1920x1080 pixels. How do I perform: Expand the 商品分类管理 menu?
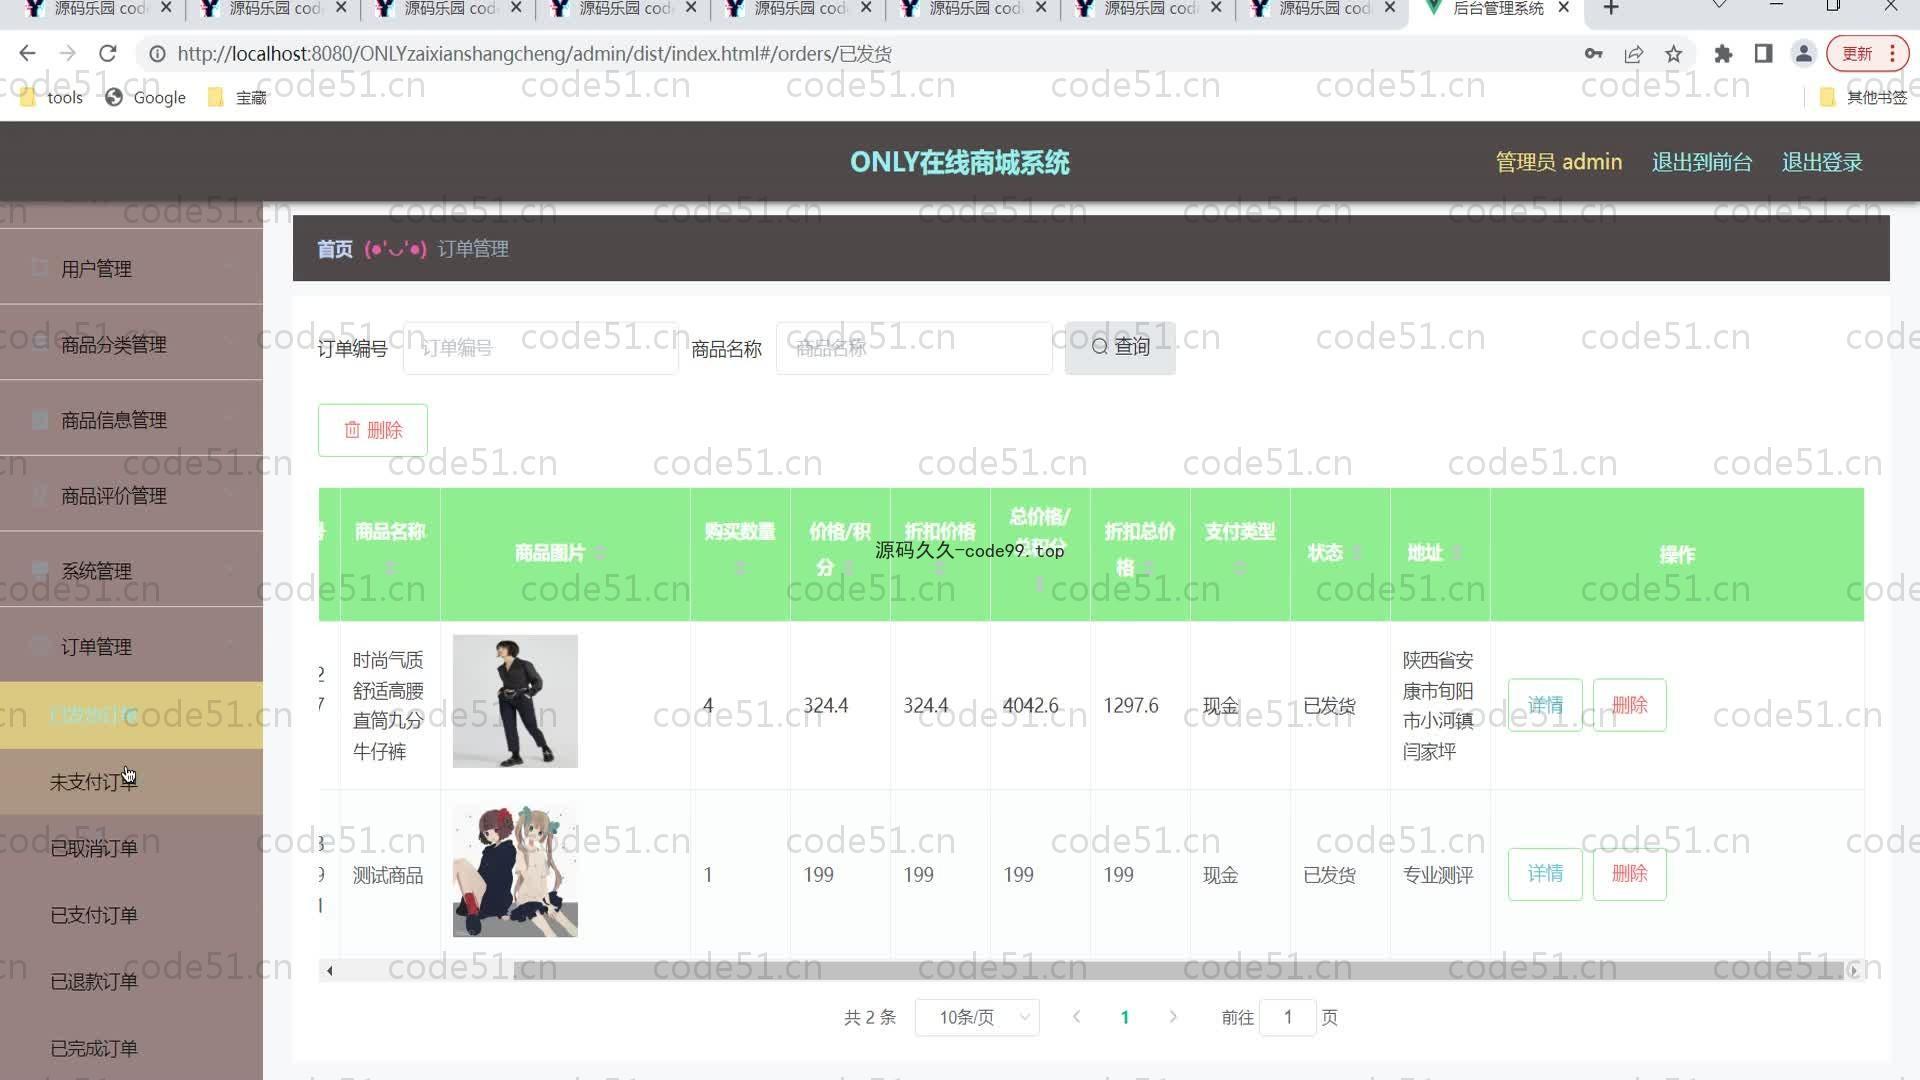tap(131, 344)
